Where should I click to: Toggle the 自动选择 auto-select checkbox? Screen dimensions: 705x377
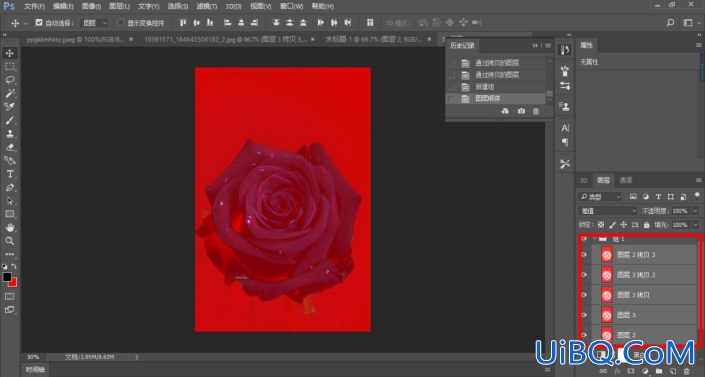[x=39, y=22]
